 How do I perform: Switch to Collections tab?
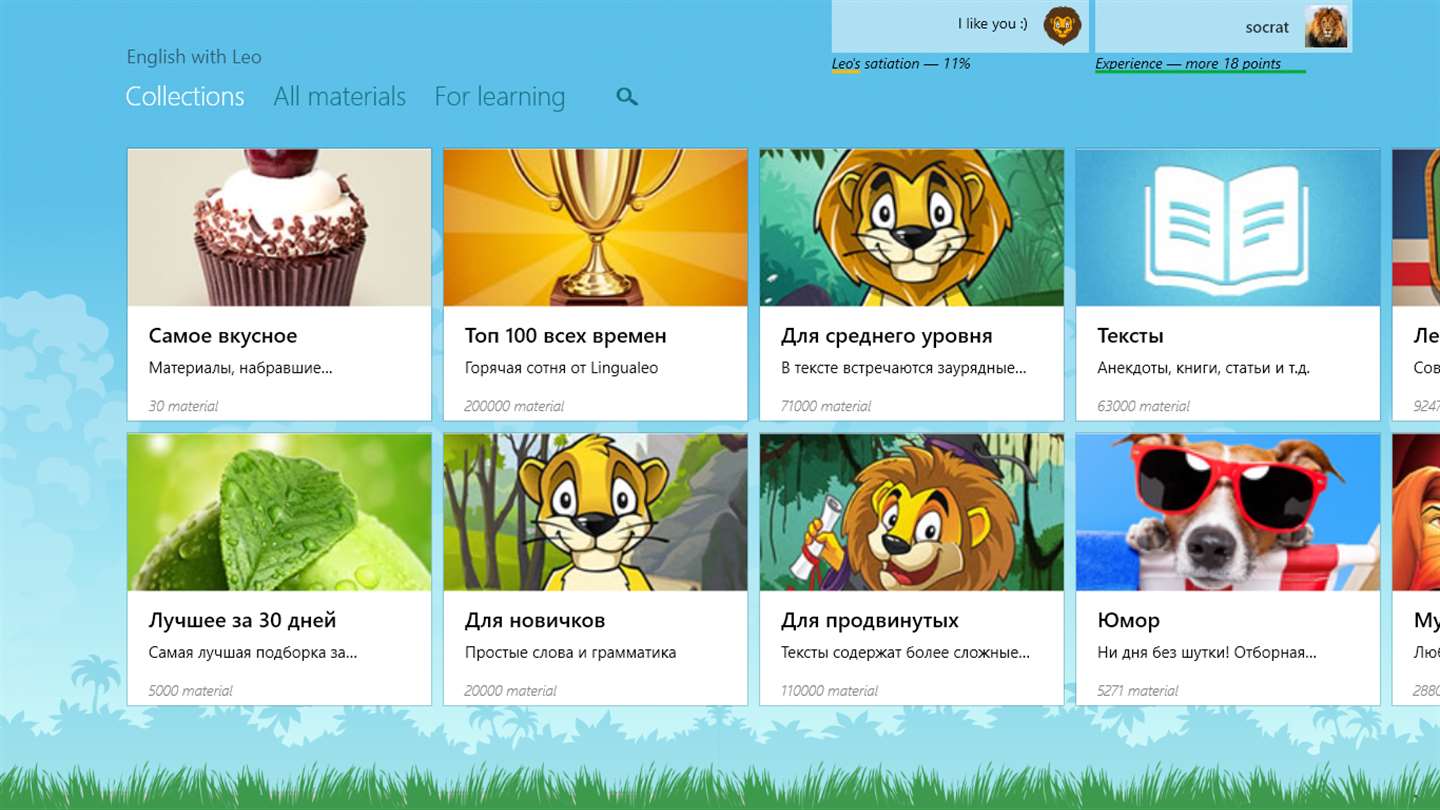coord(185,97)
